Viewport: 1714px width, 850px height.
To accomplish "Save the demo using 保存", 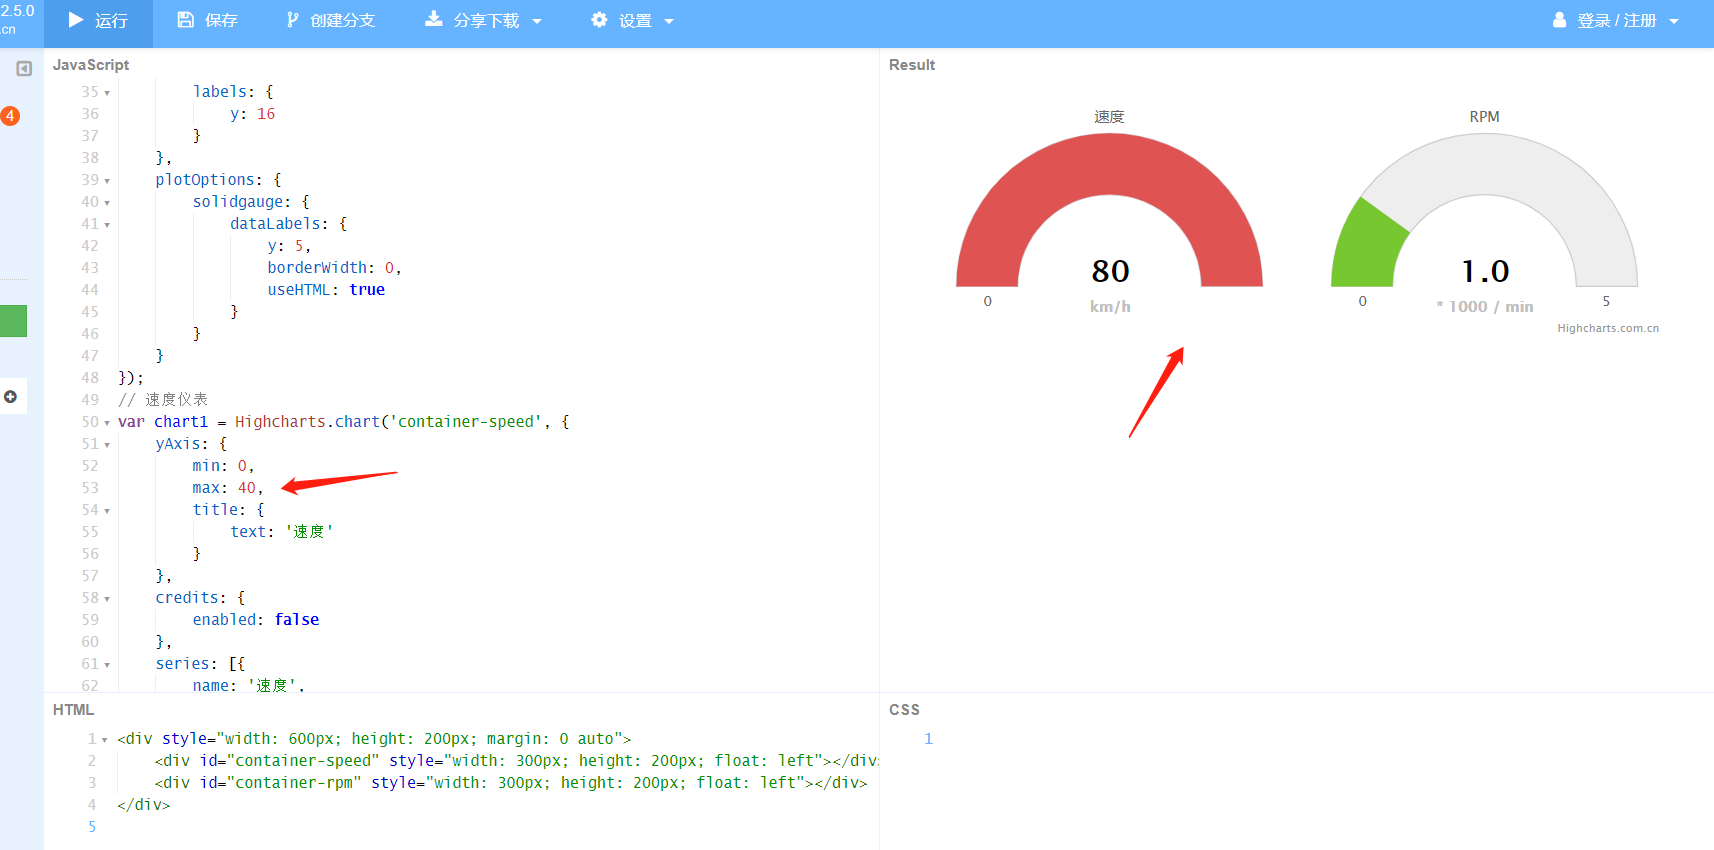I will [207, 20].
